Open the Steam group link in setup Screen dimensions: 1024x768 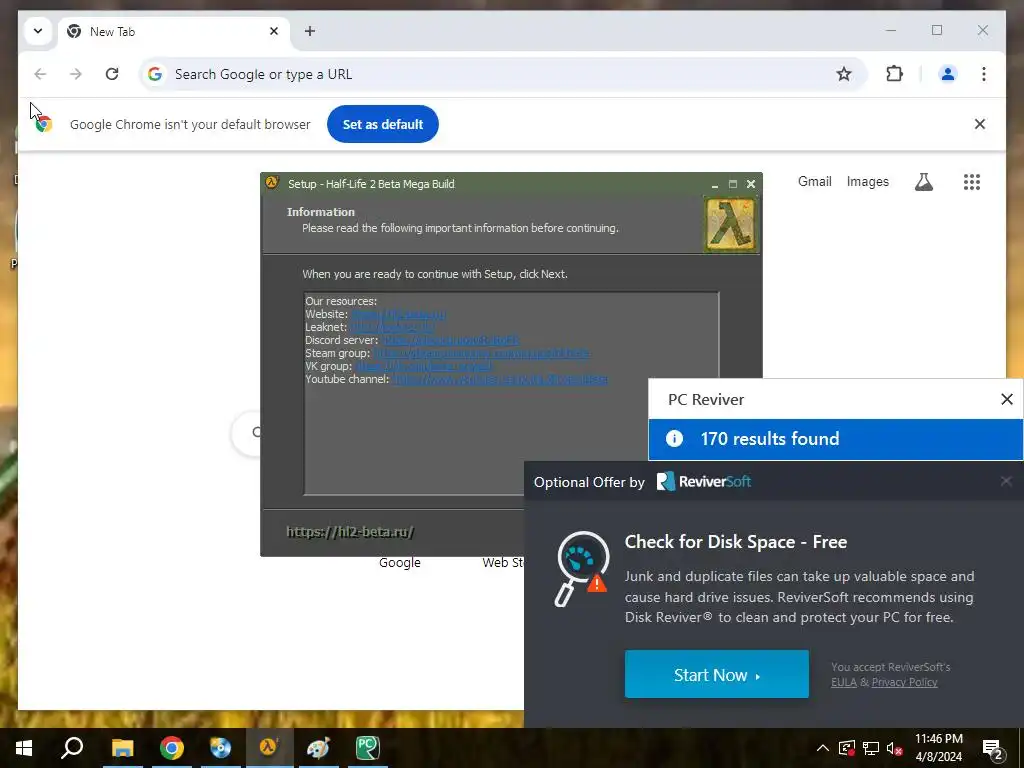(481, 353)
